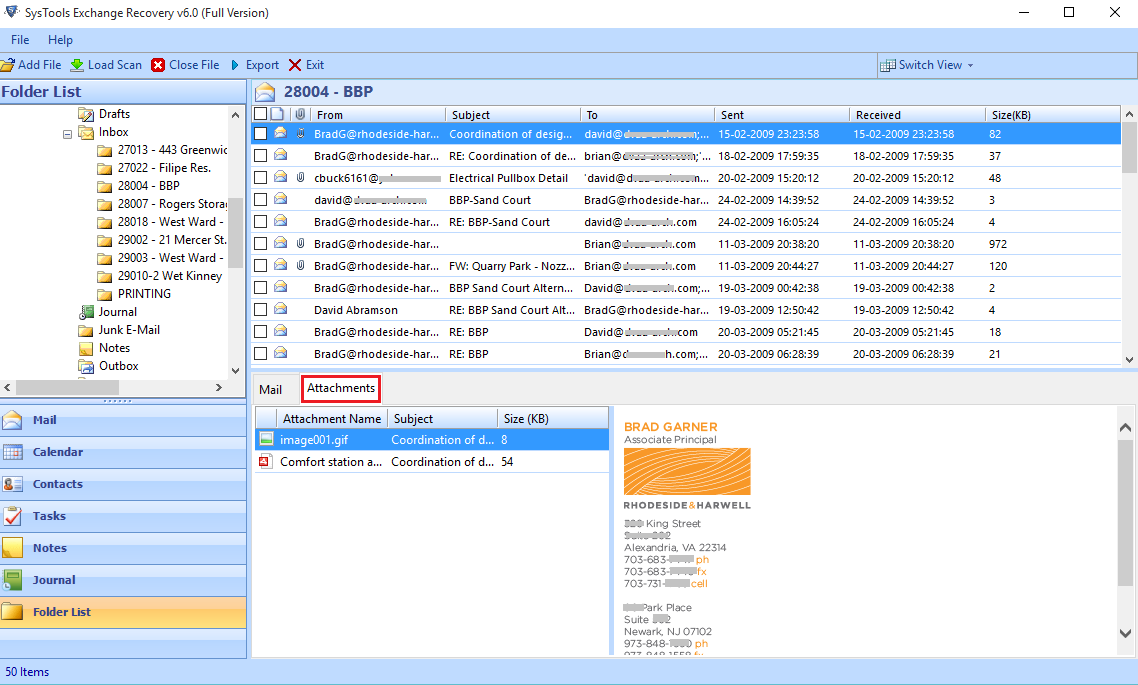Click the From column header
Viewport: 1138px width, 685px height.
(377, 115)
